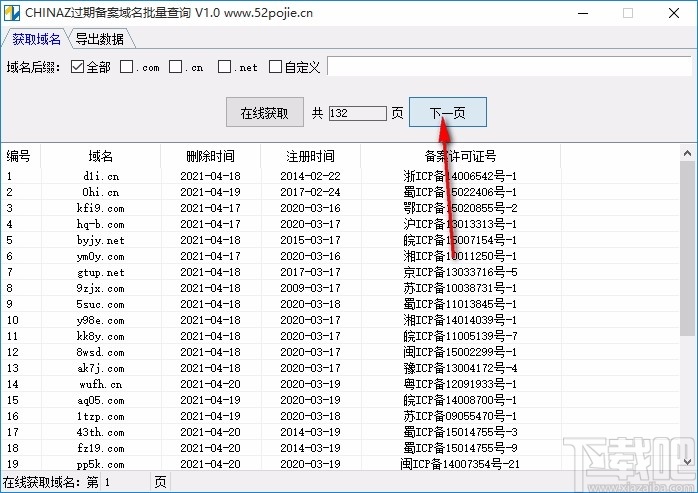Click license 闽ICP备14007354号-21
698x493 pixels.
coord(460,464)
